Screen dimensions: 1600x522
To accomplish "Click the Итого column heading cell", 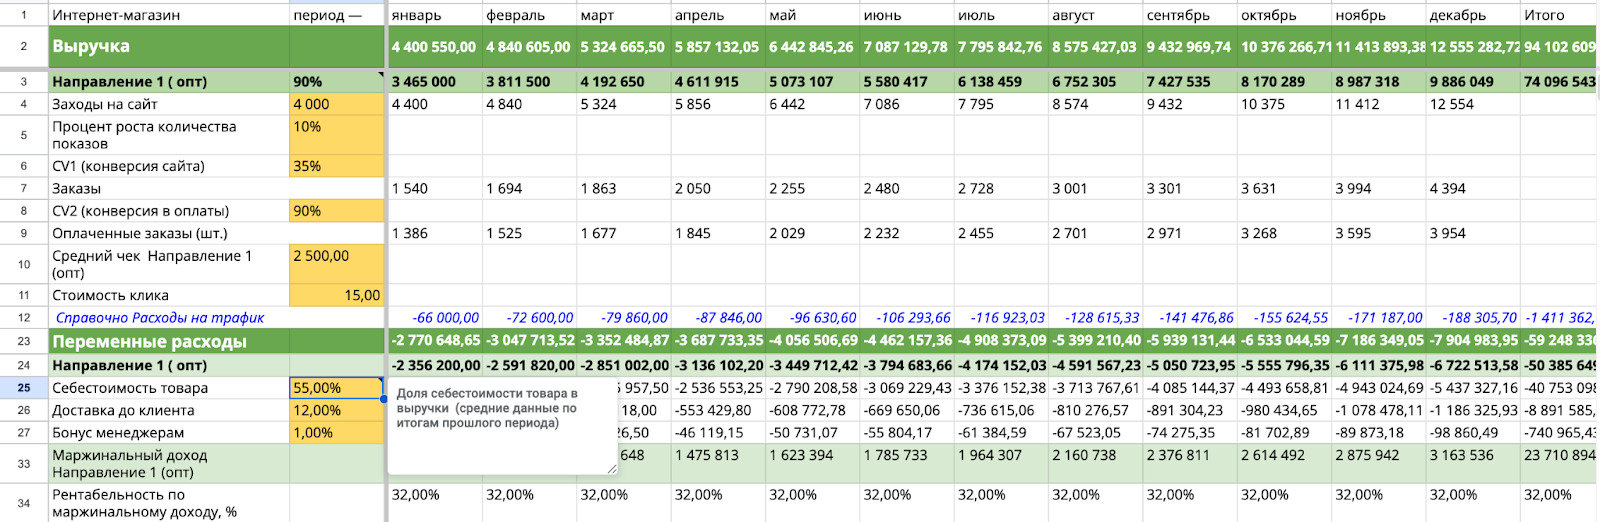I will [1556, 15].
